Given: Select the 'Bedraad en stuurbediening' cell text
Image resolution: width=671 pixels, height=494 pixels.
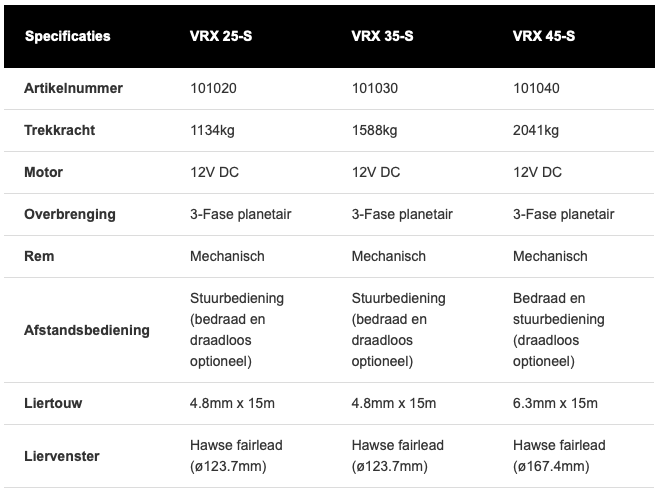Looking at the screenshot, I should click(559, 309).
